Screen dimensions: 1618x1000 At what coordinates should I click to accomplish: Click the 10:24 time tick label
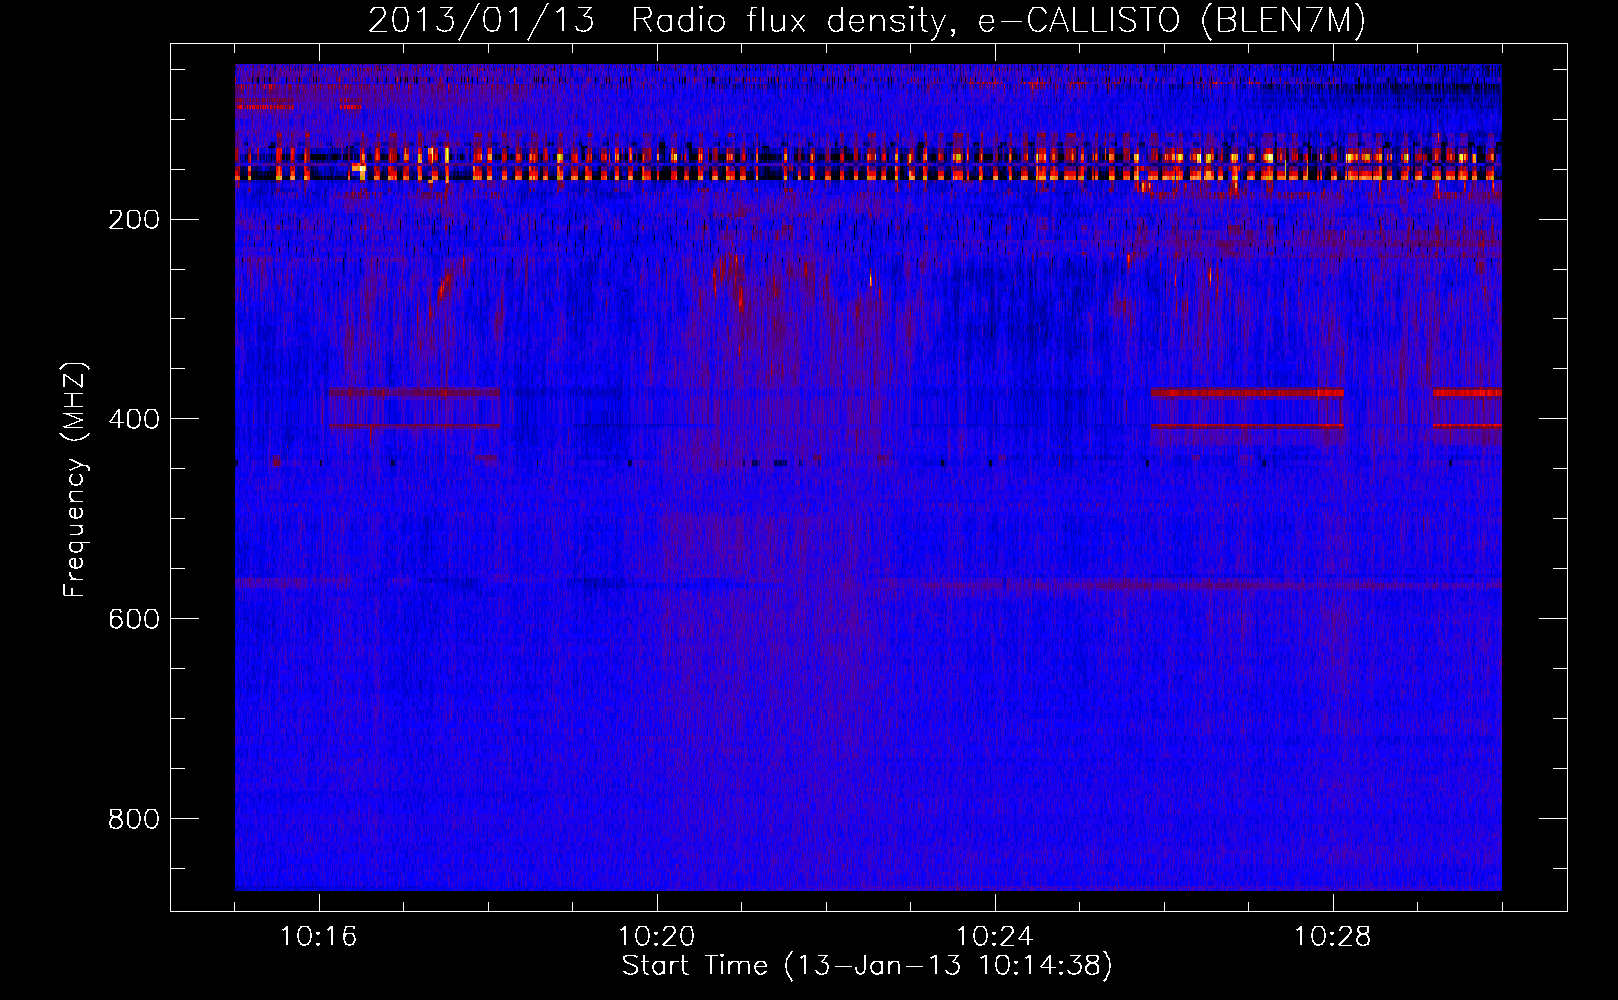point(995,937)
